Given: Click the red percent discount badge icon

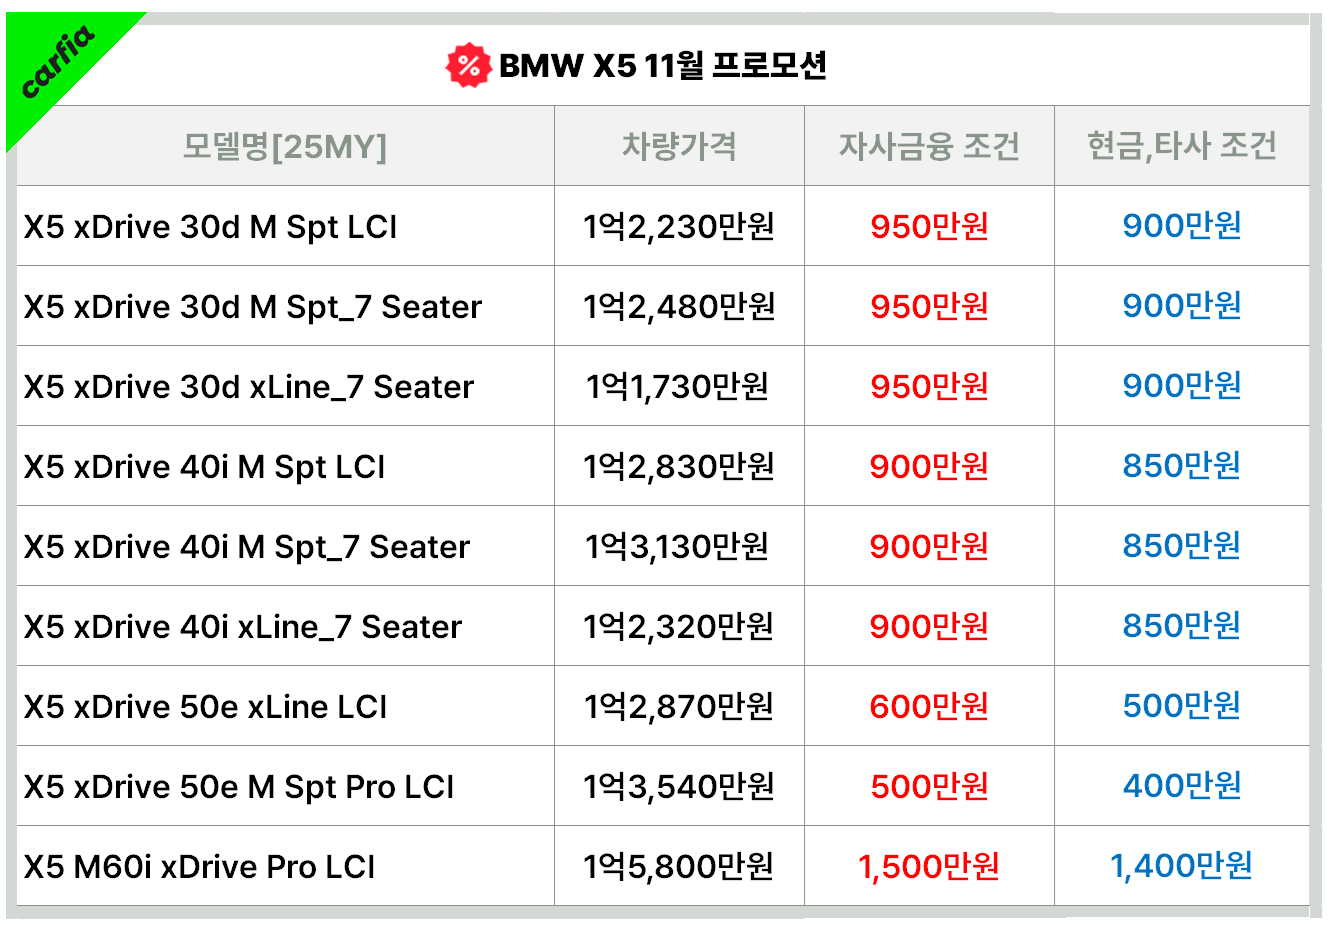Looking at the screenshot, I should tap(467, 66).
